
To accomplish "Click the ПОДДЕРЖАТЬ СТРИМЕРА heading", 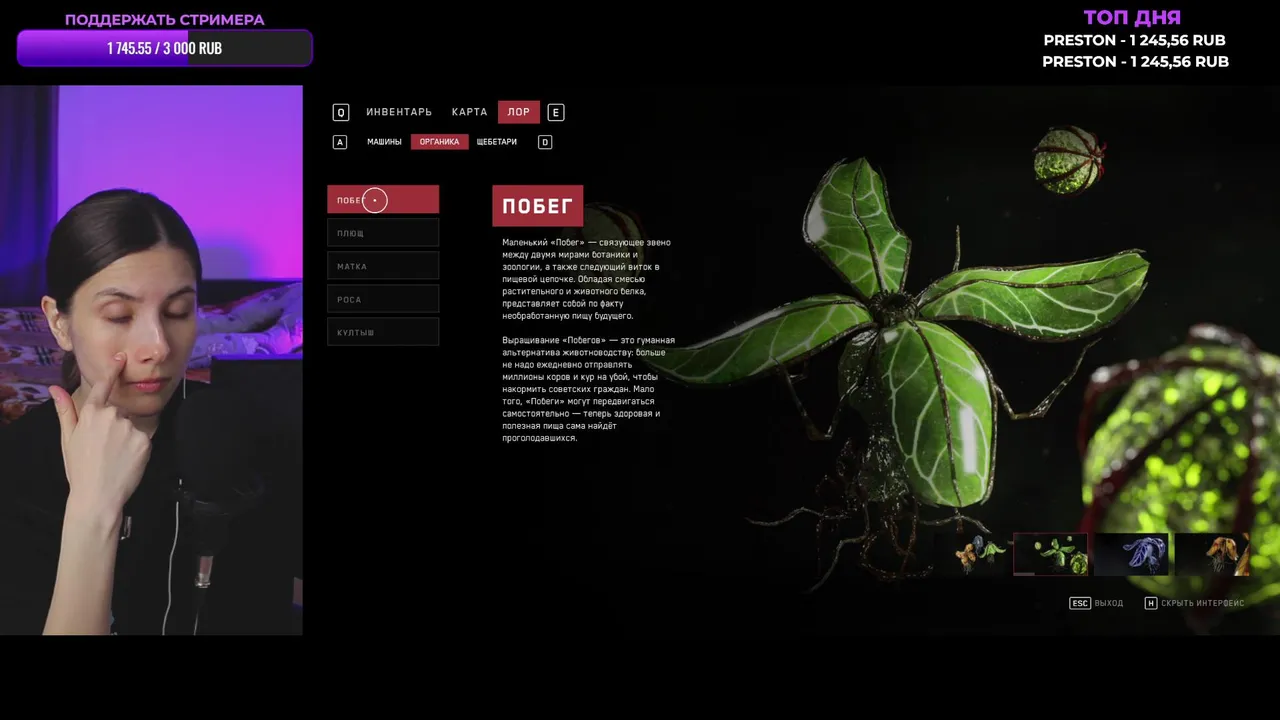I will (165, 19).
